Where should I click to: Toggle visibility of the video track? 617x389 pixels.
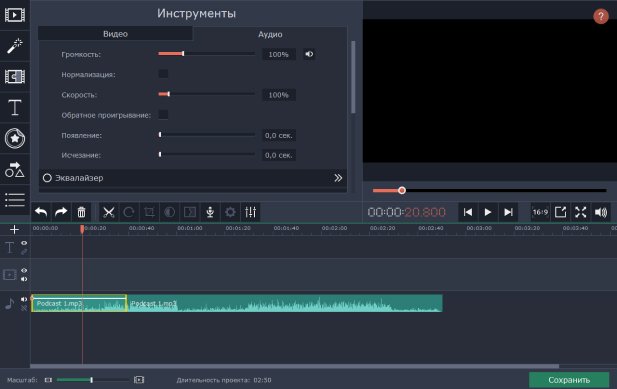pos(24,271)
